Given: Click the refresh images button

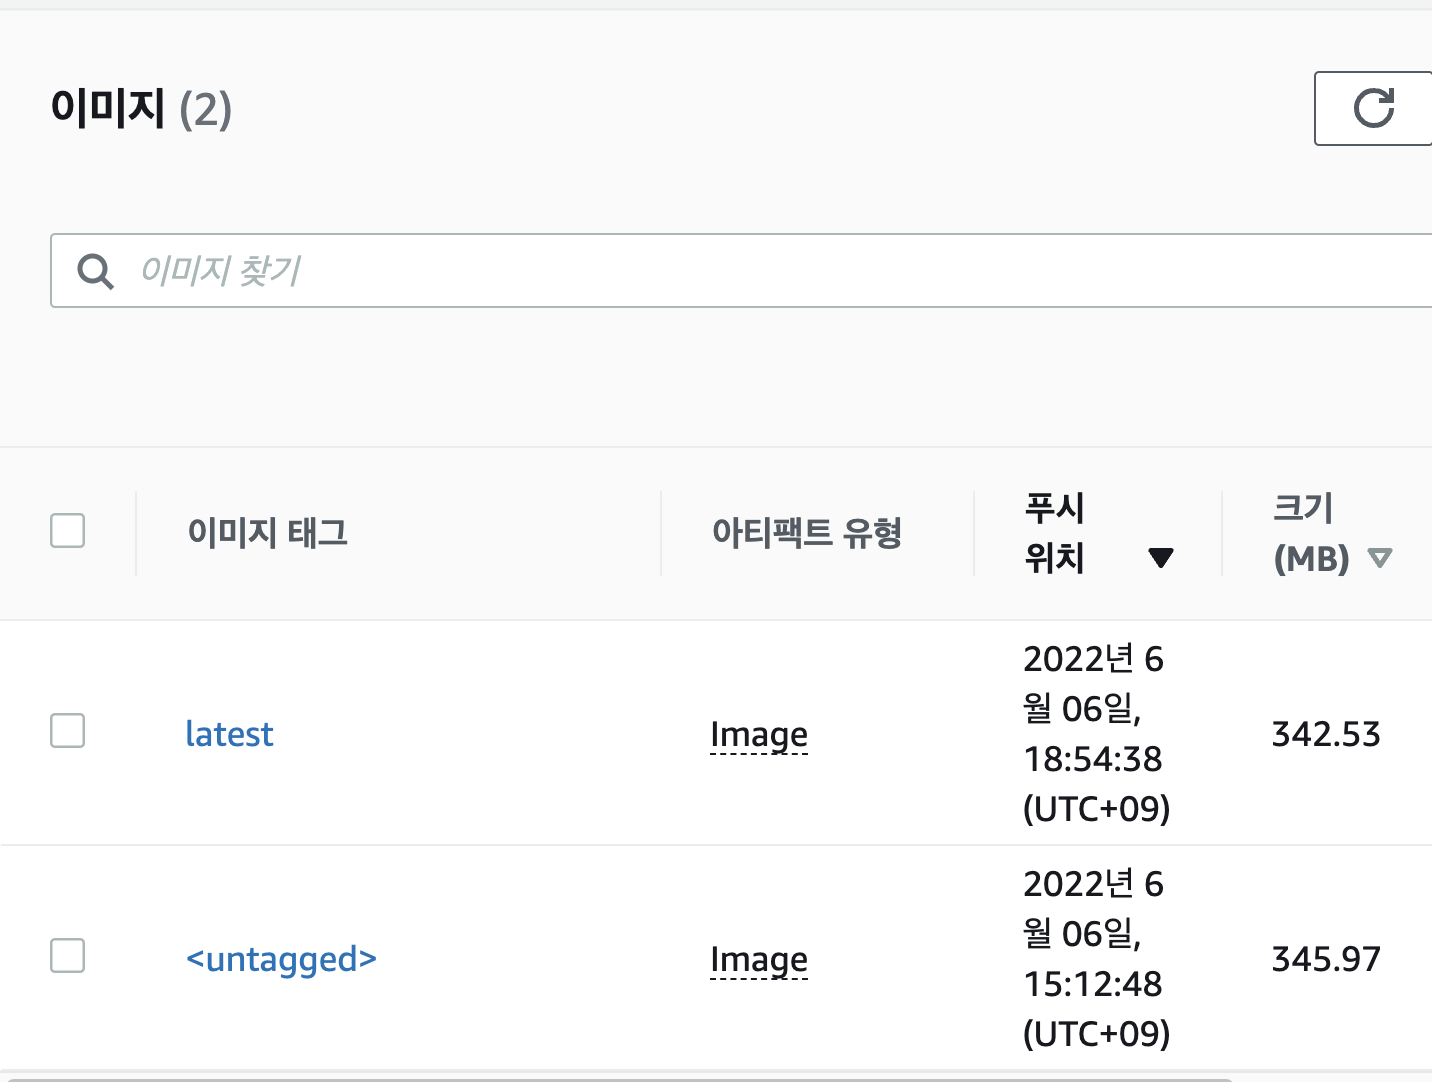Looking at the screenshot, I should 1373,108.
